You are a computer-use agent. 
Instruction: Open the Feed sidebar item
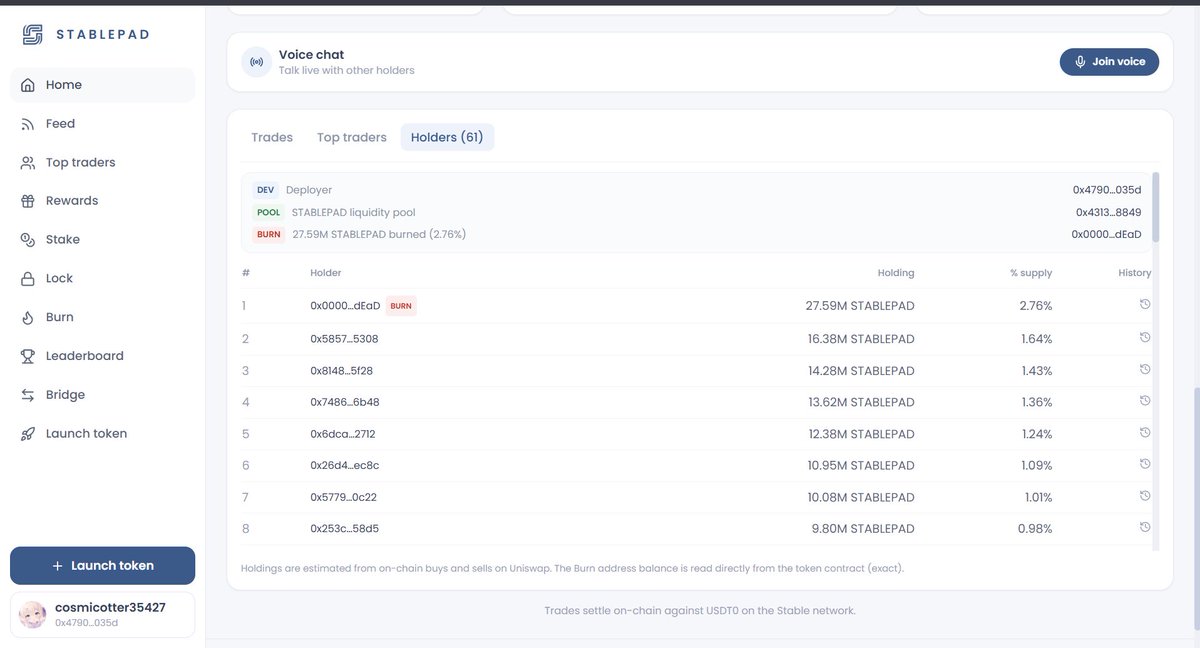pyautogui.click(x=102, y=124)
